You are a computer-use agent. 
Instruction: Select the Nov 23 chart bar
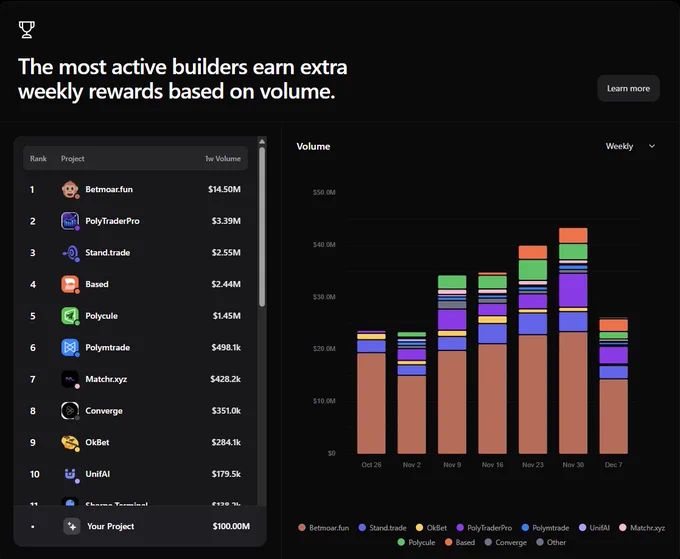533,350
